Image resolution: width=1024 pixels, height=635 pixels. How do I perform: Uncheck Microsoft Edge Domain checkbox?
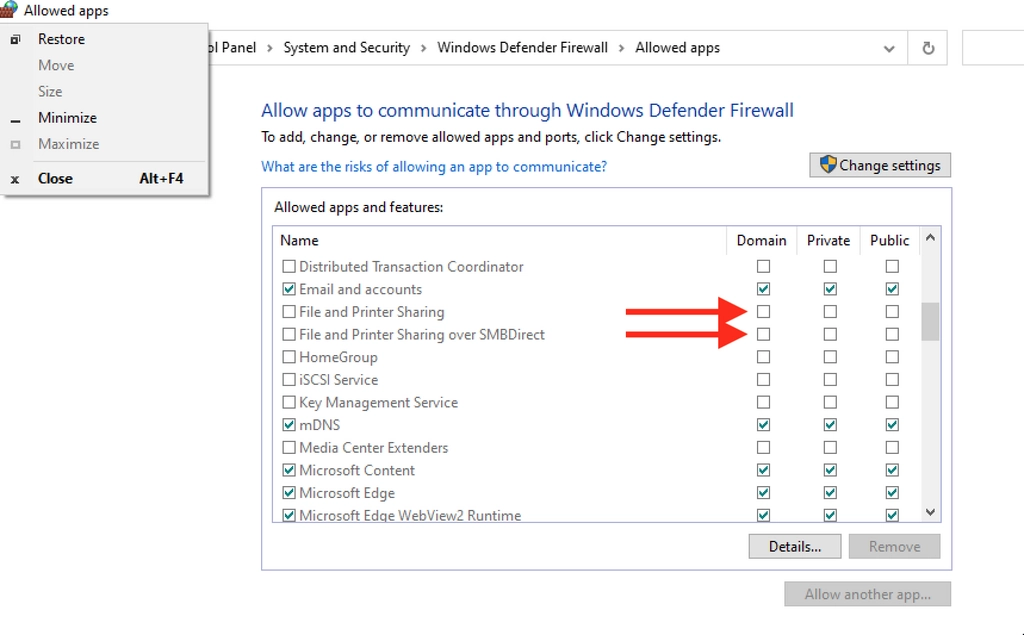pos(763,493)
